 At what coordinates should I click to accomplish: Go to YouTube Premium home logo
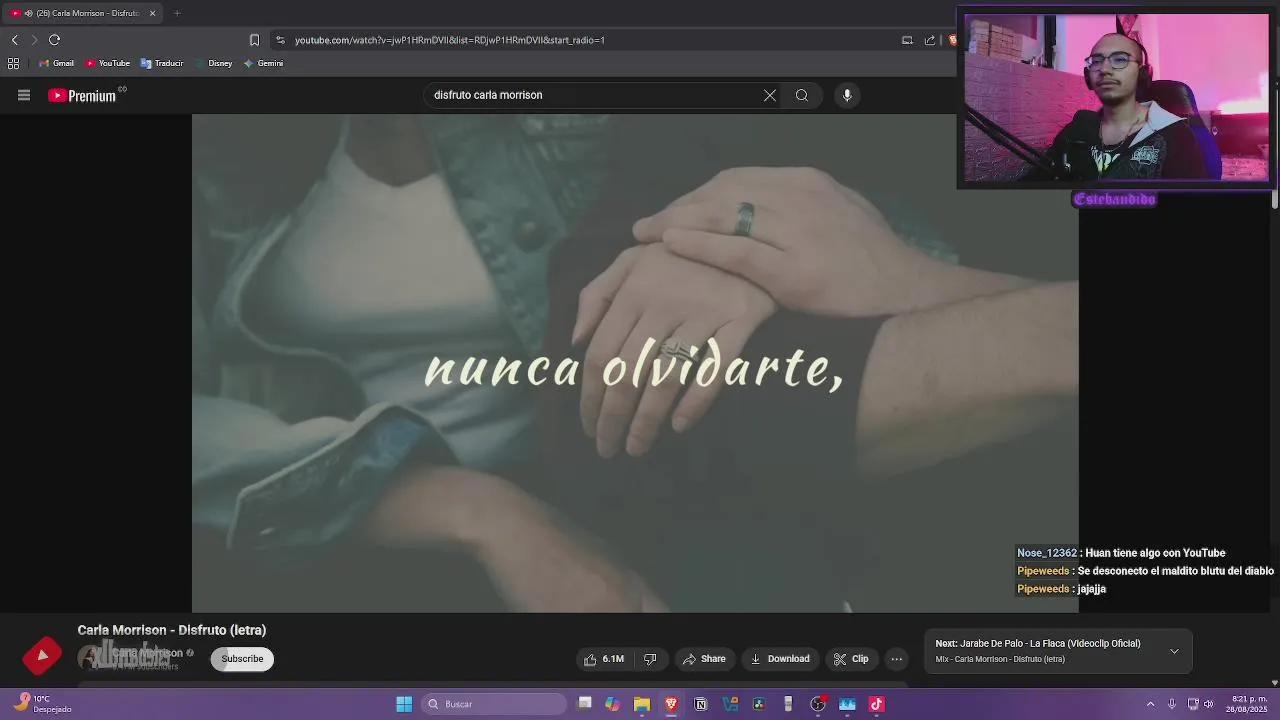83,95
